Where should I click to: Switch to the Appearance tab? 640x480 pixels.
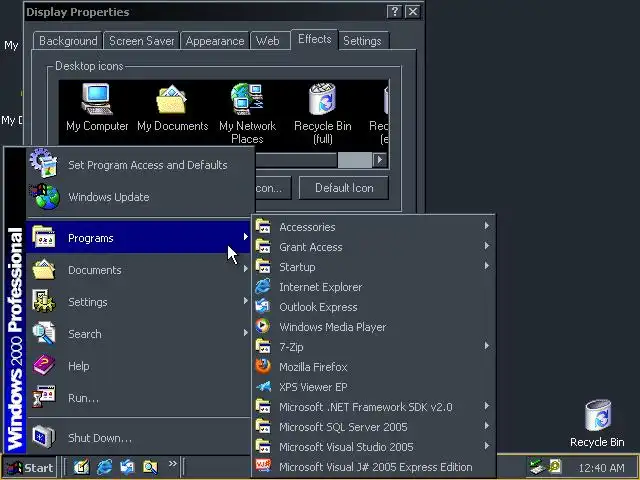point(215,41)
